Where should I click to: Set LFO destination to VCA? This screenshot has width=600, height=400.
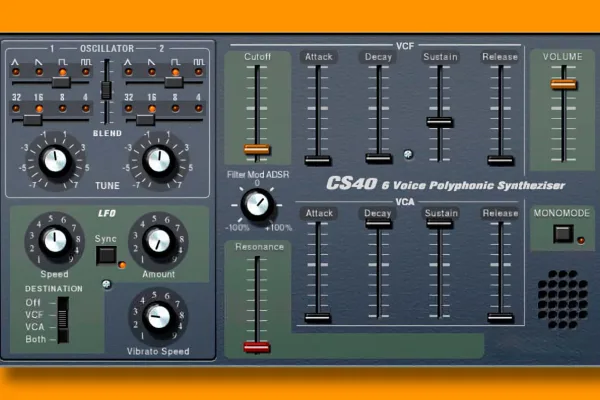[35, 327]
